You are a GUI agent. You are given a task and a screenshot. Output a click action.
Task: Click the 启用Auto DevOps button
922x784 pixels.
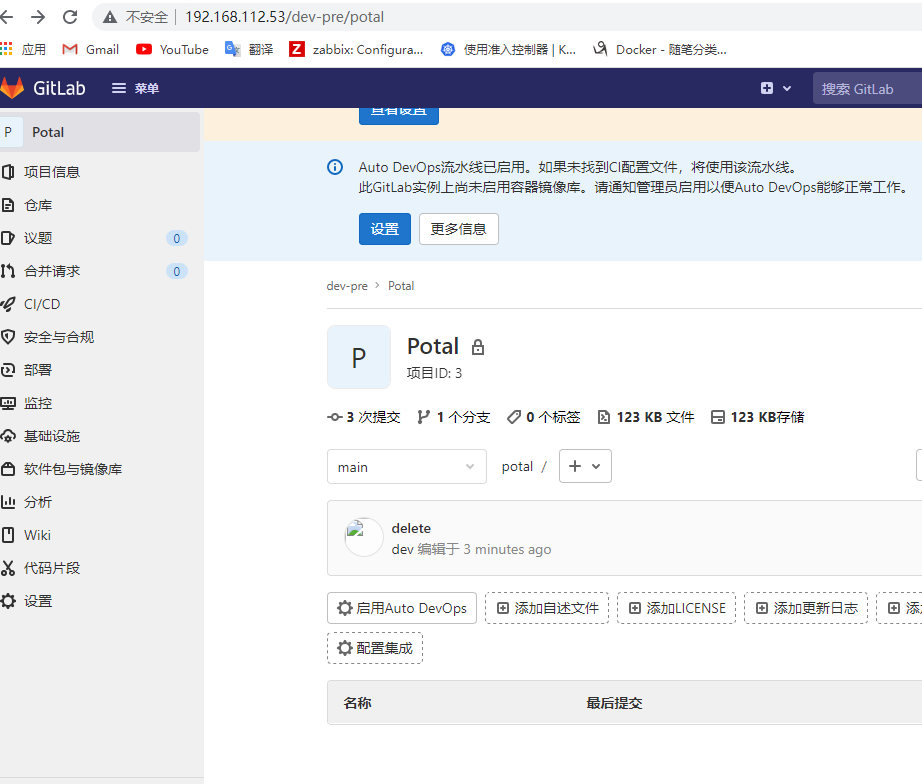401,608
